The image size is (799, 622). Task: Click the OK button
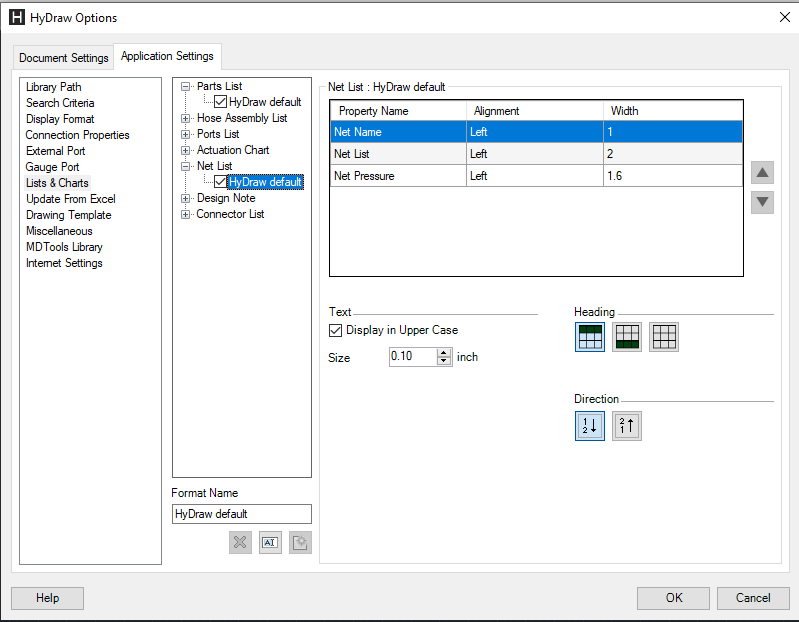tap(673, 598)
